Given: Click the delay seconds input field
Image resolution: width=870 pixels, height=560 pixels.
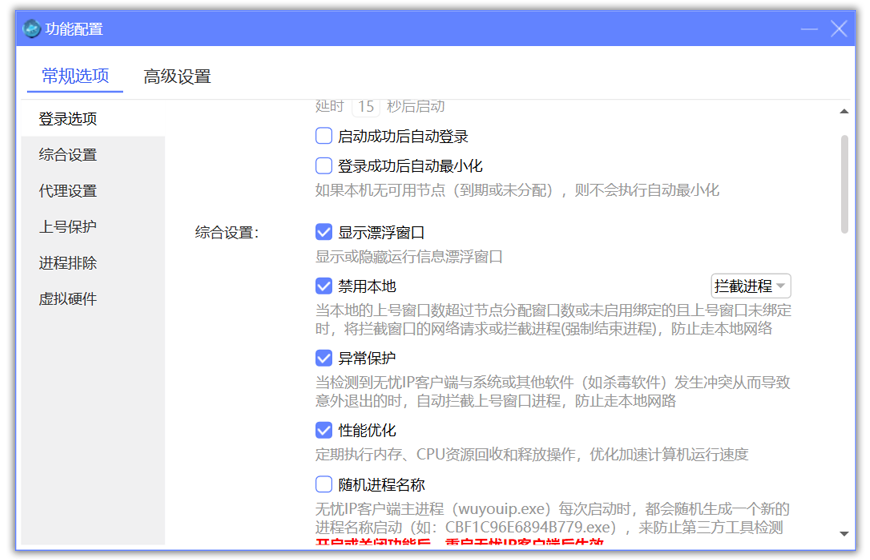Looking at the screenshot, I should (366, 106).
